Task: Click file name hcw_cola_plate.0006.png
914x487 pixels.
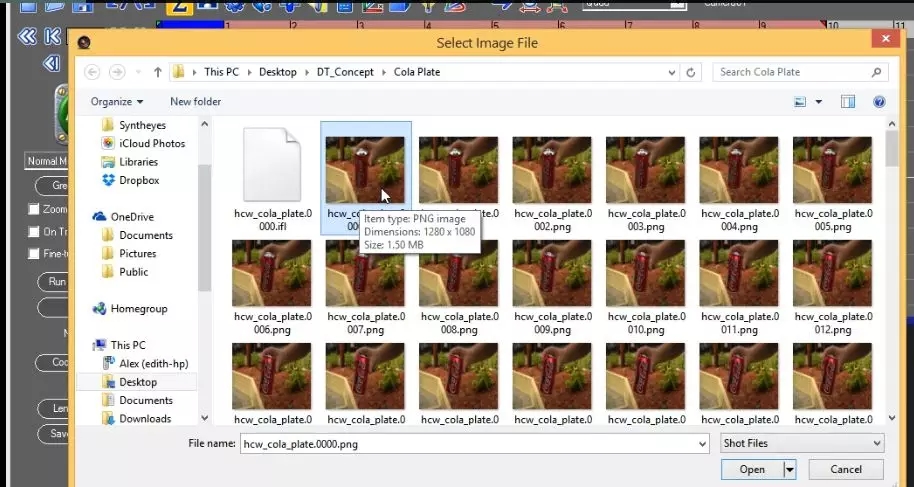Action: coord(273,323)
